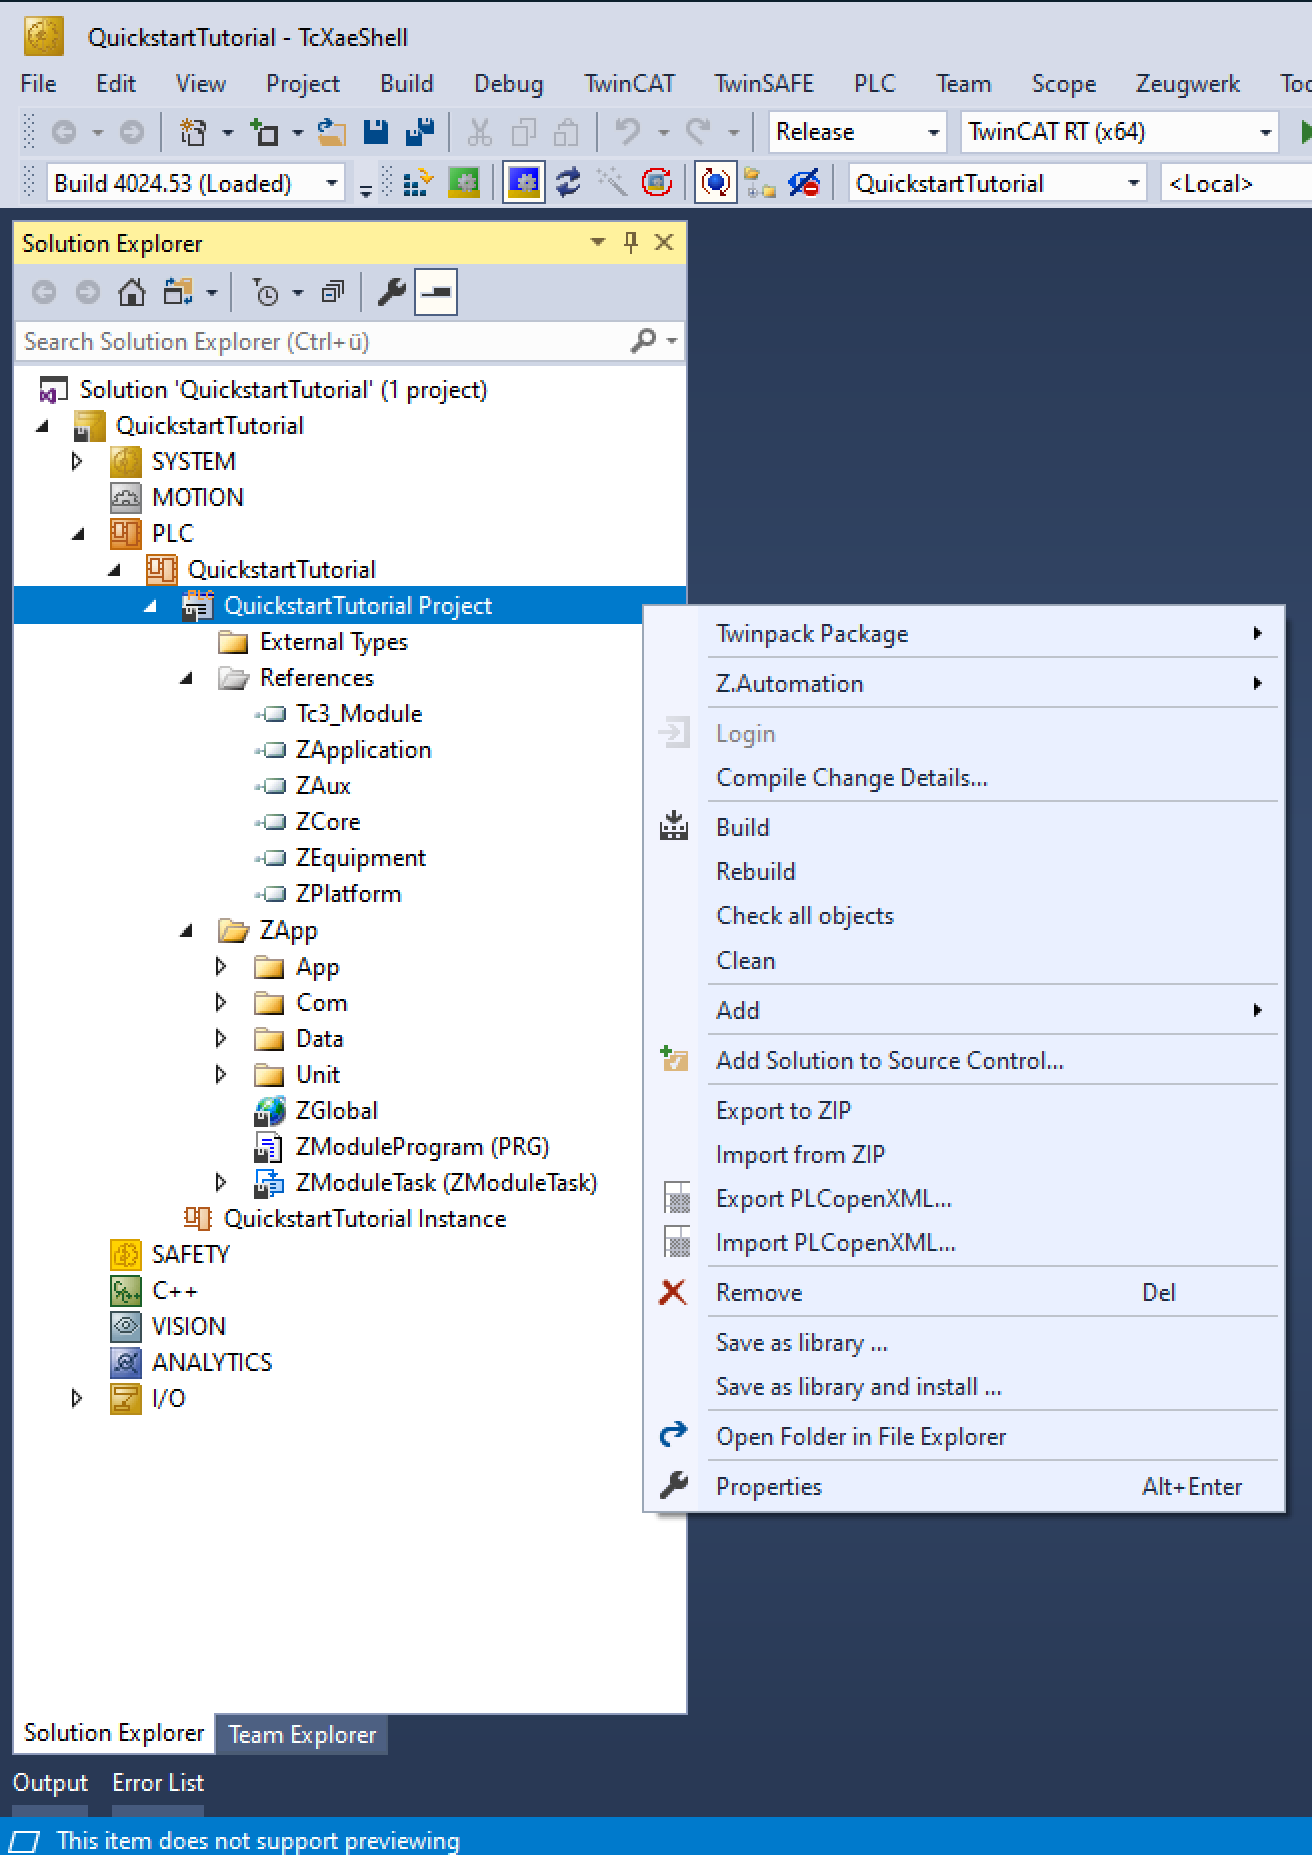Image resolution: width=1312 pixels, height=1856 pixels.
Task: Click the Restart TwinCAT Run Mode icon
Action: 463,183
